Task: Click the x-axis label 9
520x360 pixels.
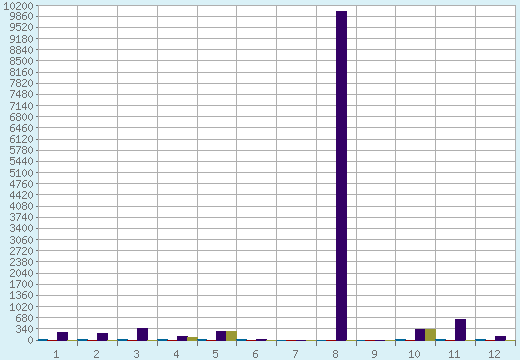Action: (x=374, y=354)
